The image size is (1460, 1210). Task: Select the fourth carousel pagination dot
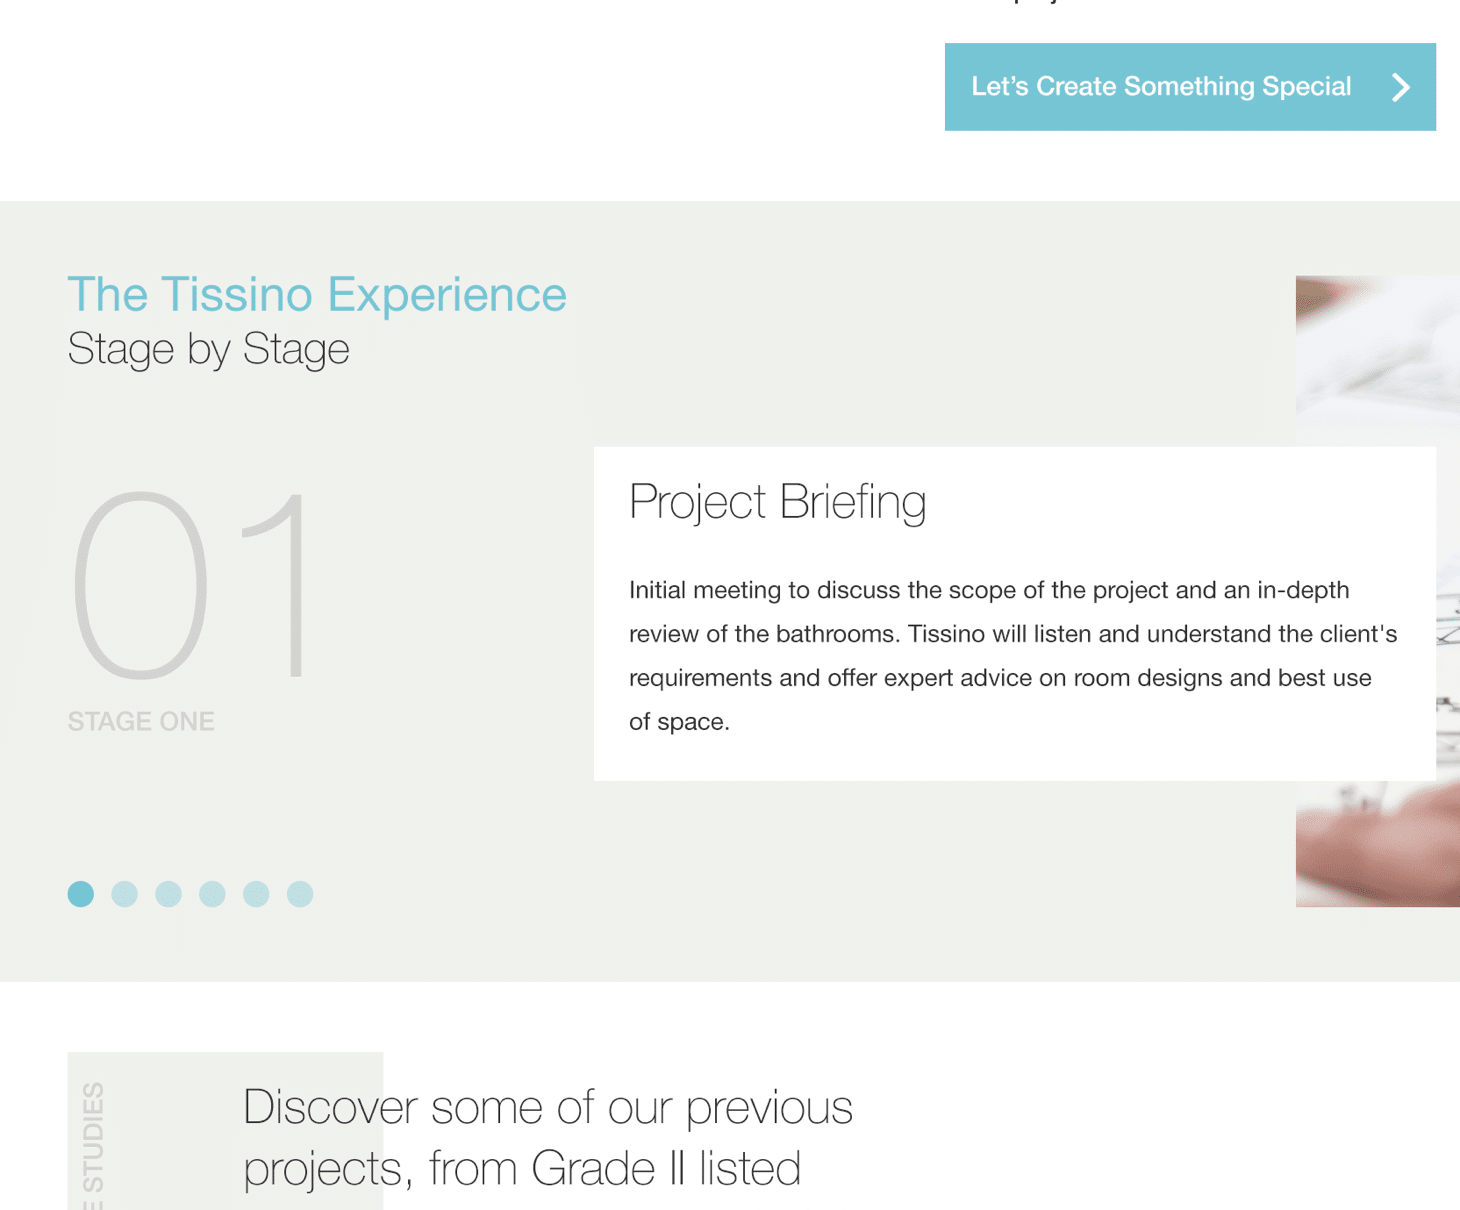pyautogui.click(x=212, y=894)
